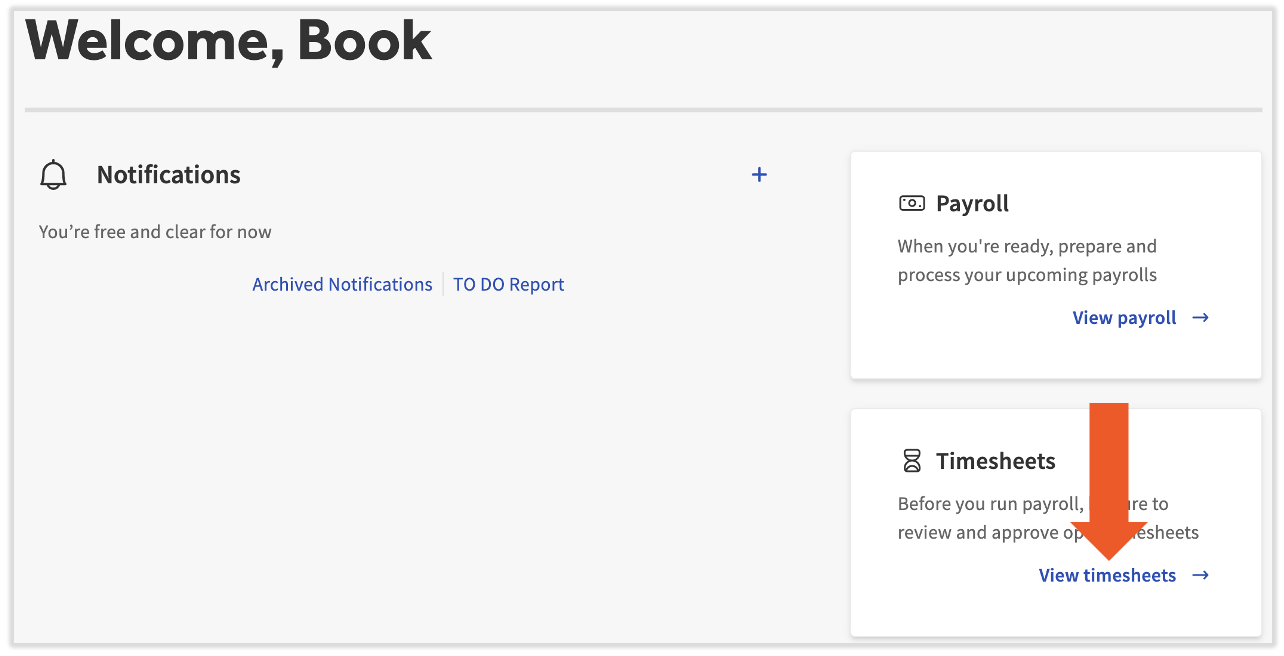
Task: Open Archived Notifications
Action: (x=342, y=284)
